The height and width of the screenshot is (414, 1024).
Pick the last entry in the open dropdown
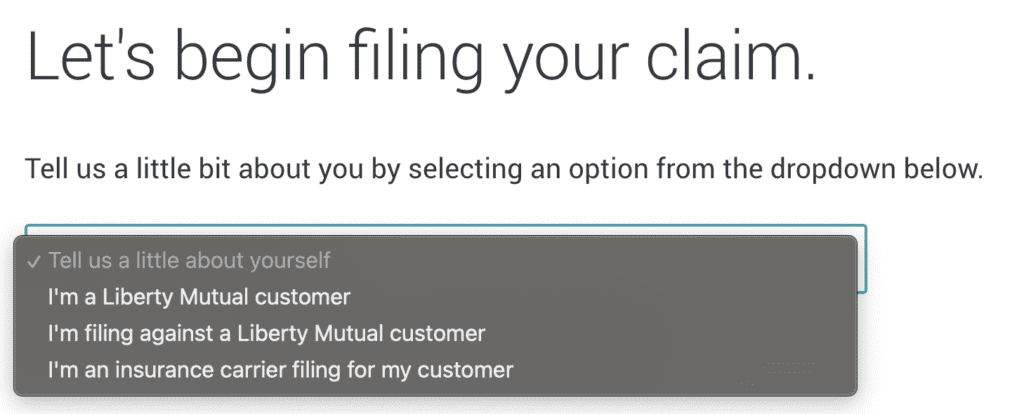coord(280,370)
